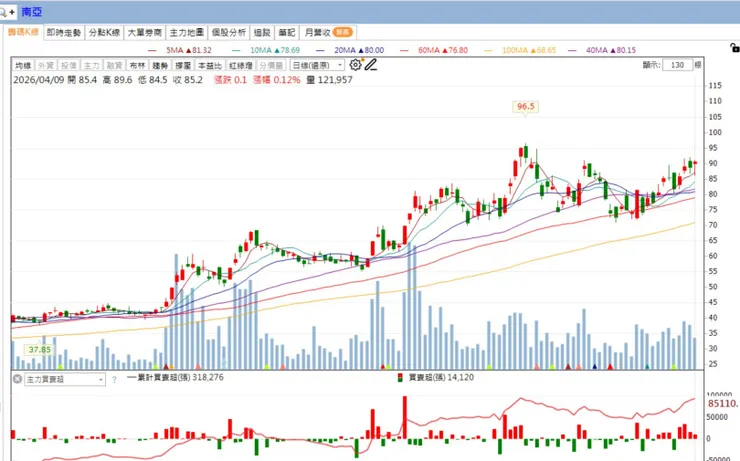Click the 96.5 high price label
The image size is (740, 461).
525,107
